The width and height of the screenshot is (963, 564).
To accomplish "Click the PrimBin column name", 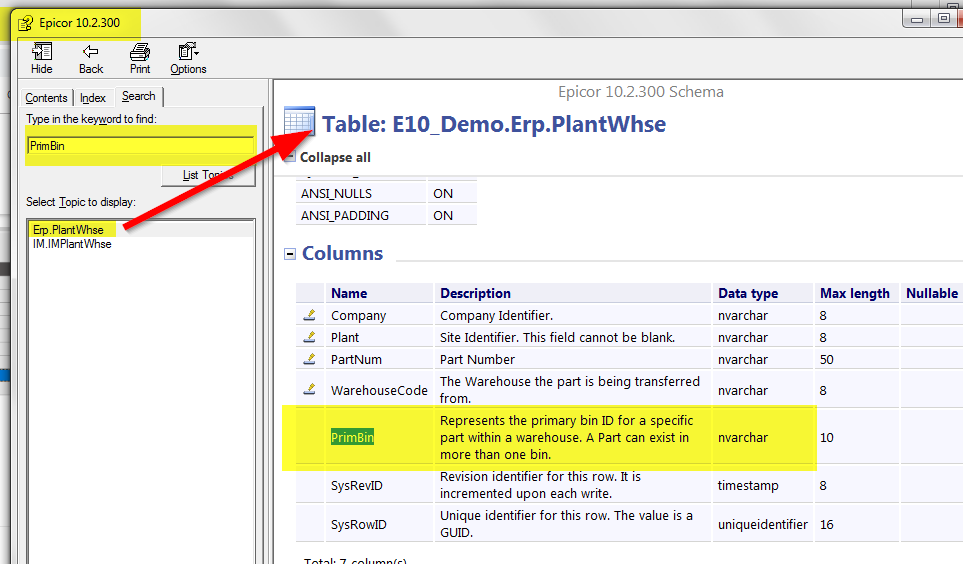I will 352,437.
